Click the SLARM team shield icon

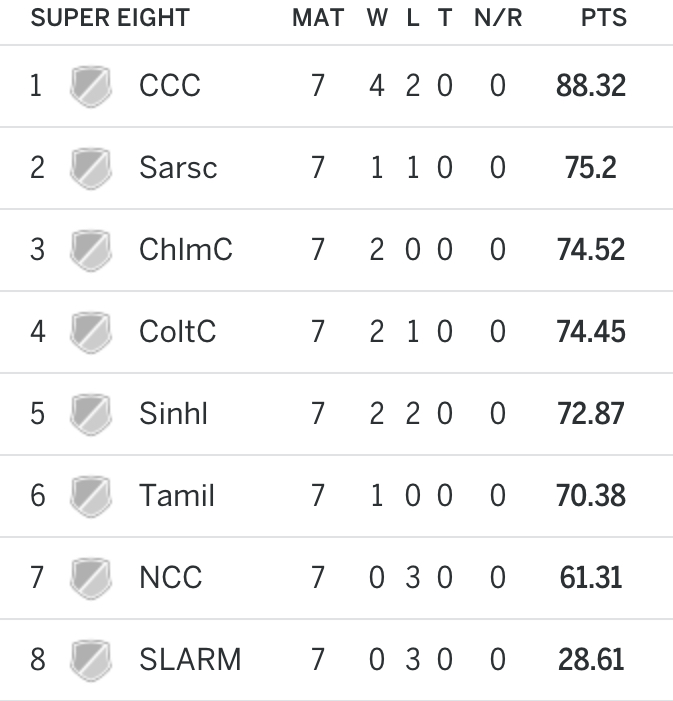click(90, 660)
